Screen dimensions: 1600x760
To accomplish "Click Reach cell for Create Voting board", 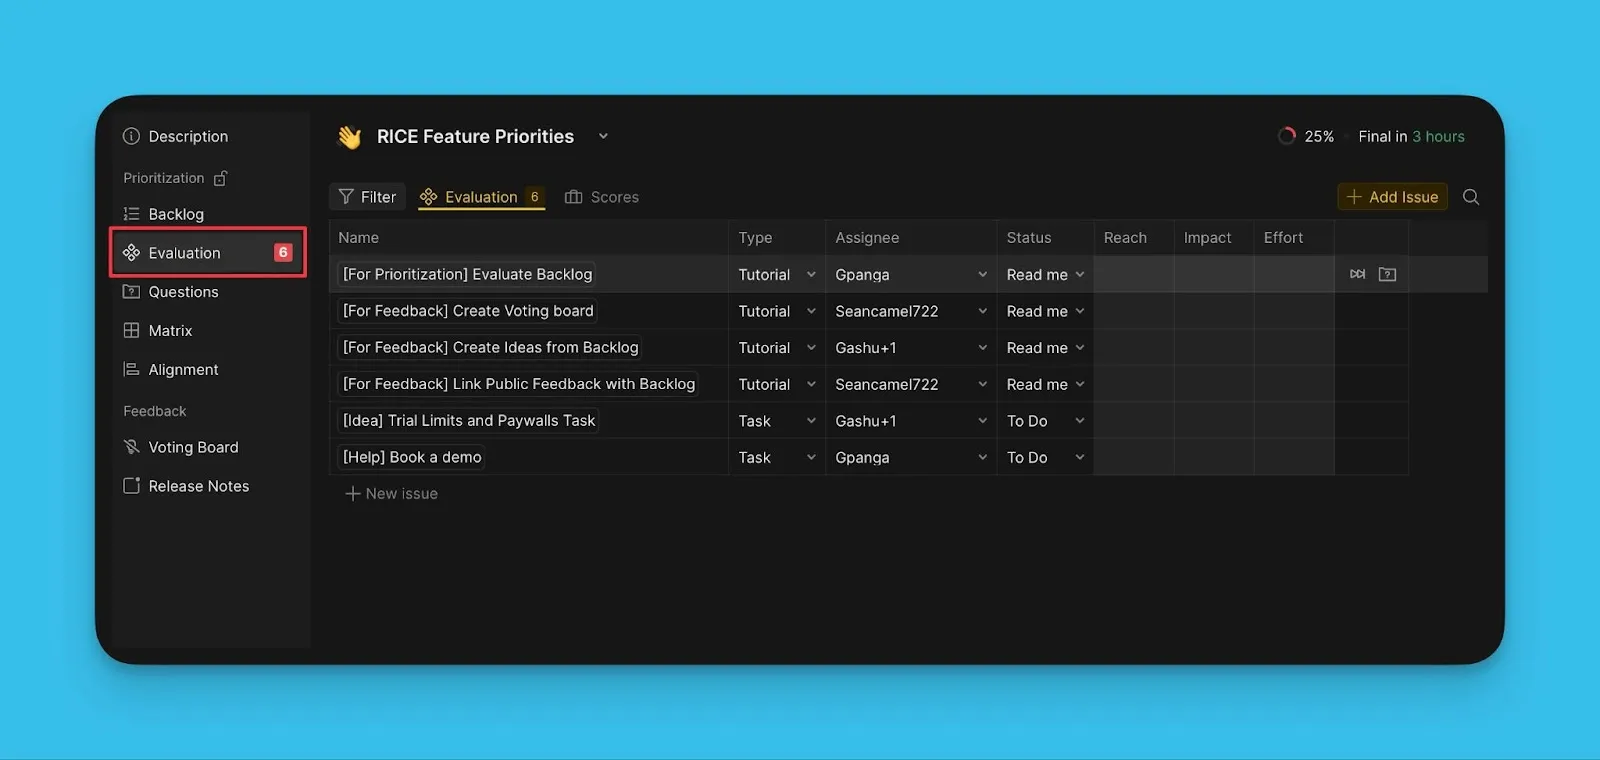I will (1133, 311).
